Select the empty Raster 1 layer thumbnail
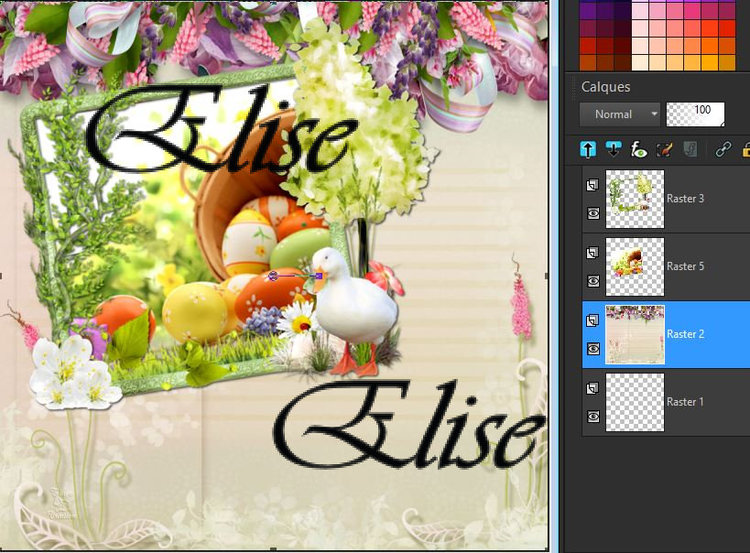Image resolution: width=750 pixels, height=553 pixels. click(635, 402)
